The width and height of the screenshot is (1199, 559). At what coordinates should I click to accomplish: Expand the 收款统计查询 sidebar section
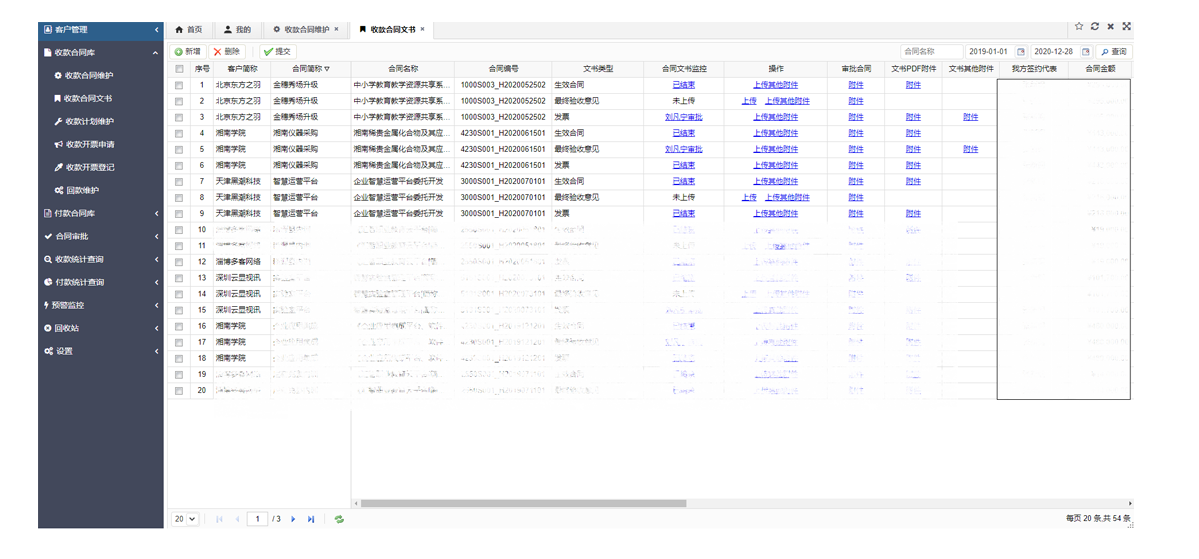pyautogui.click(x=100, y=259)
